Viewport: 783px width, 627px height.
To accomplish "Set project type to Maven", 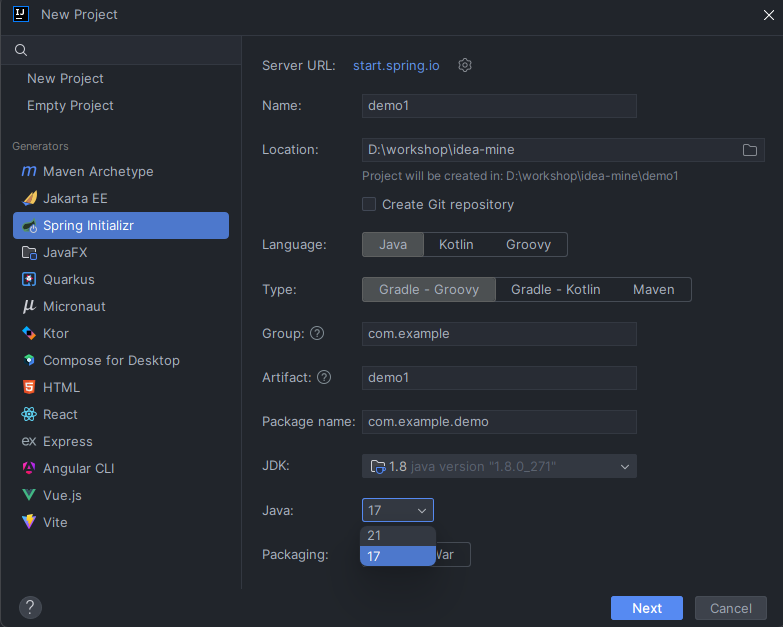I will click(x=653, y=290).
